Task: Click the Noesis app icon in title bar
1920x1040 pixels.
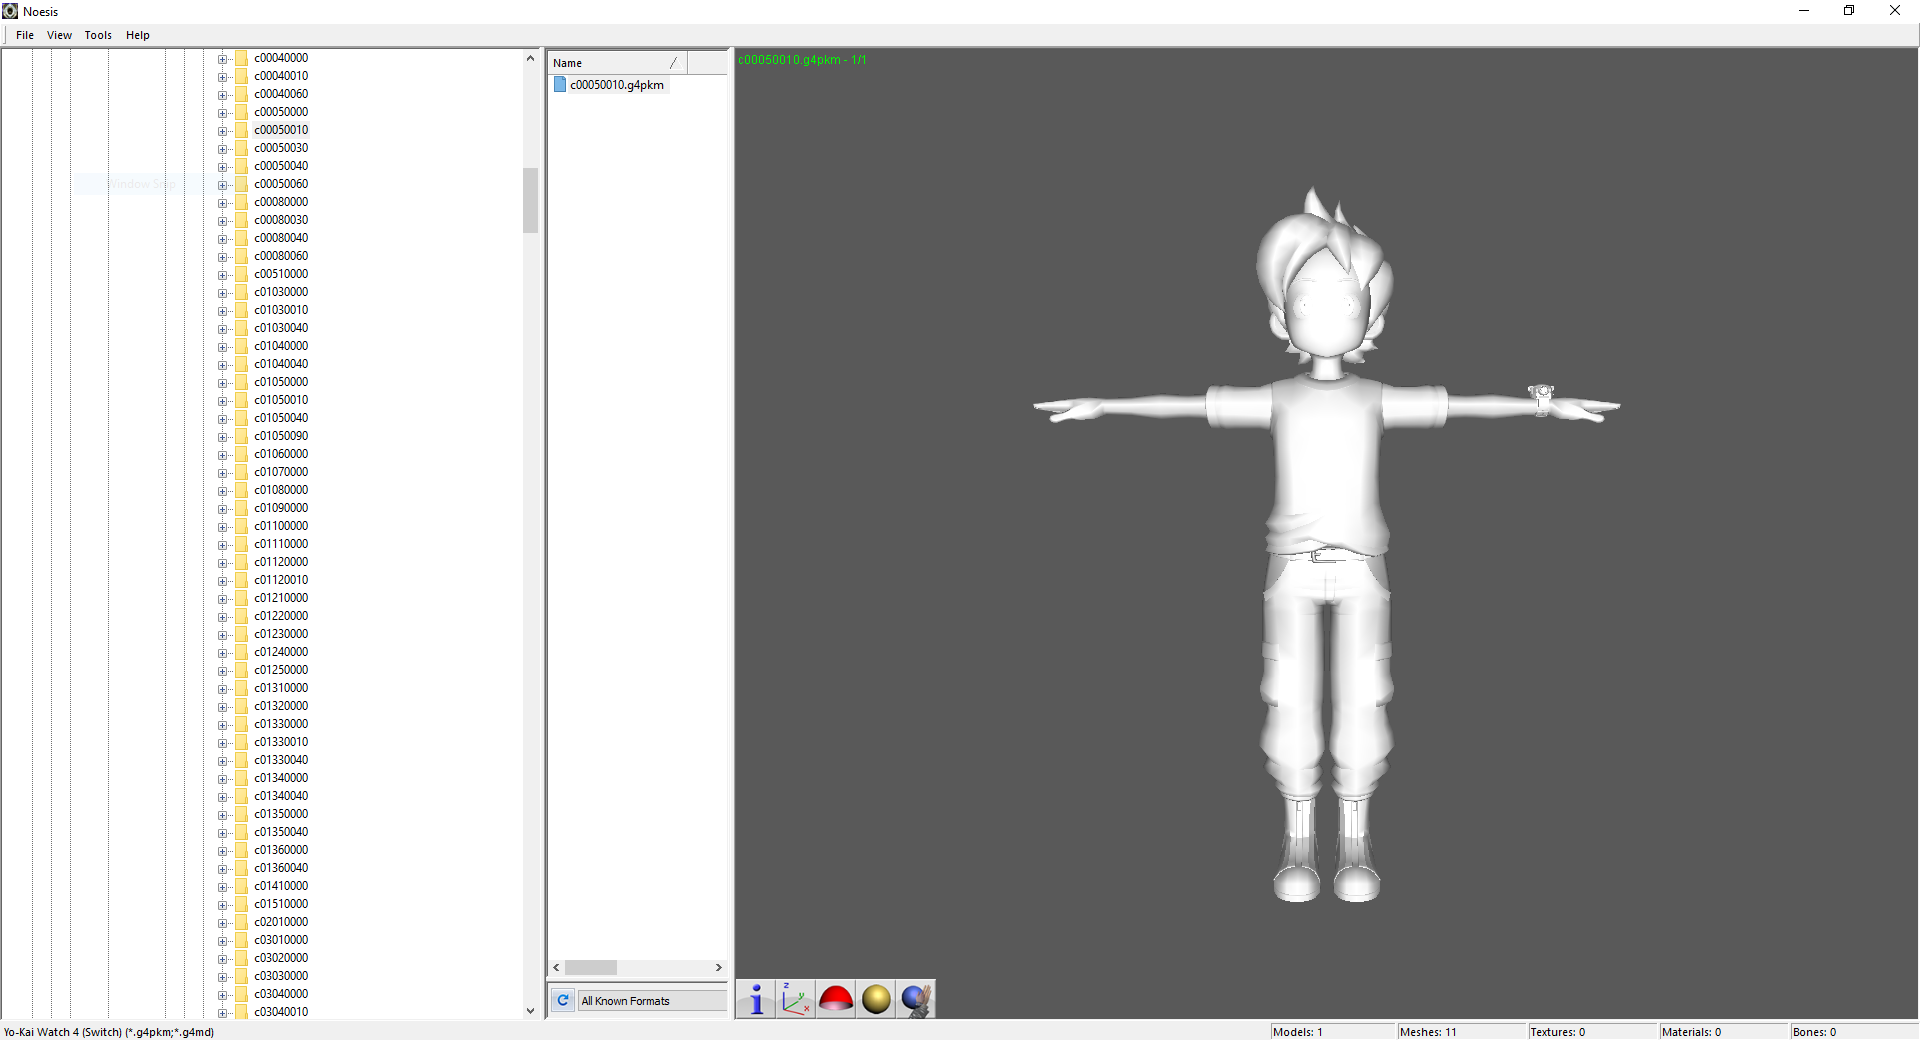Action: [x=10, y=11]
